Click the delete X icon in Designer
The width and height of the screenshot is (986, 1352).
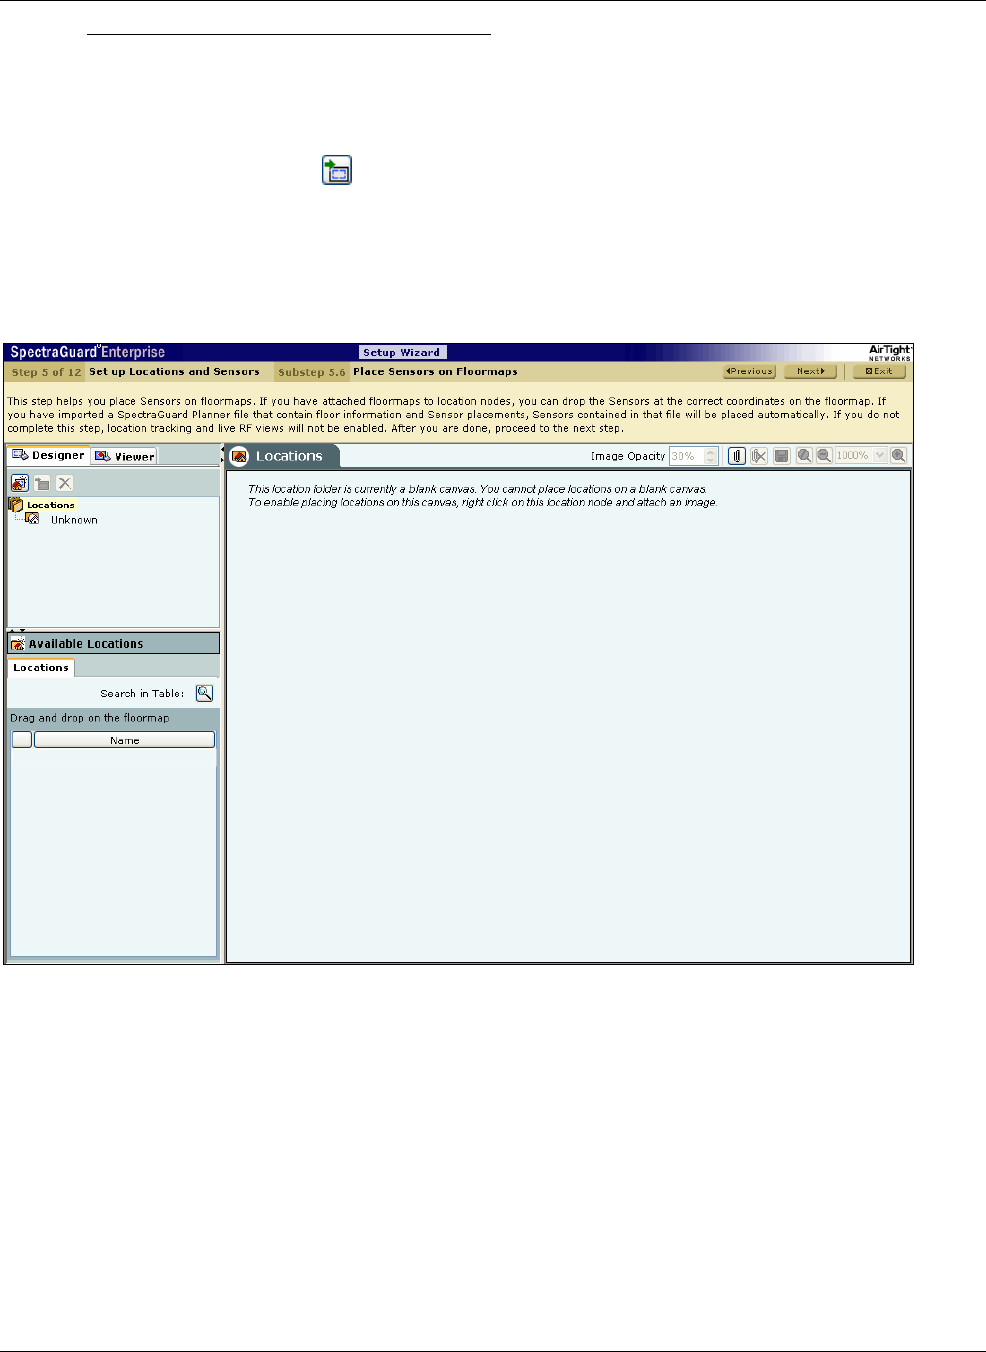[65, 483]
